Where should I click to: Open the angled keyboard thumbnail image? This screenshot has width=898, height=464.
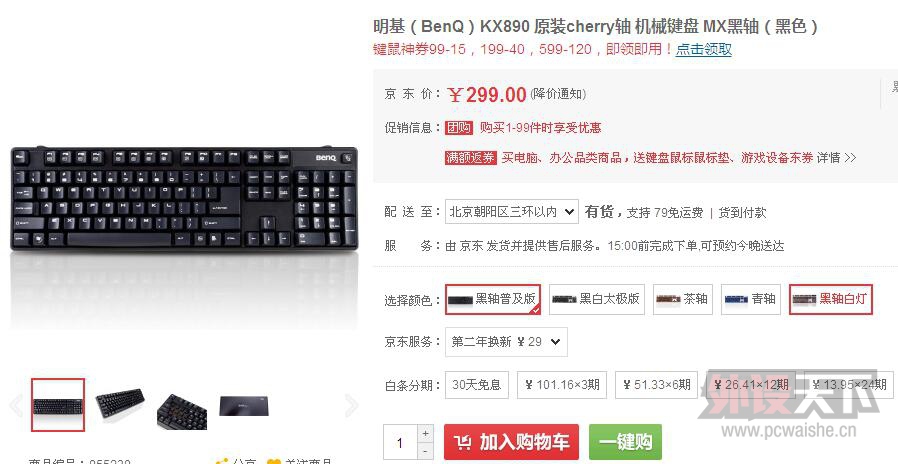coord(120,404)
